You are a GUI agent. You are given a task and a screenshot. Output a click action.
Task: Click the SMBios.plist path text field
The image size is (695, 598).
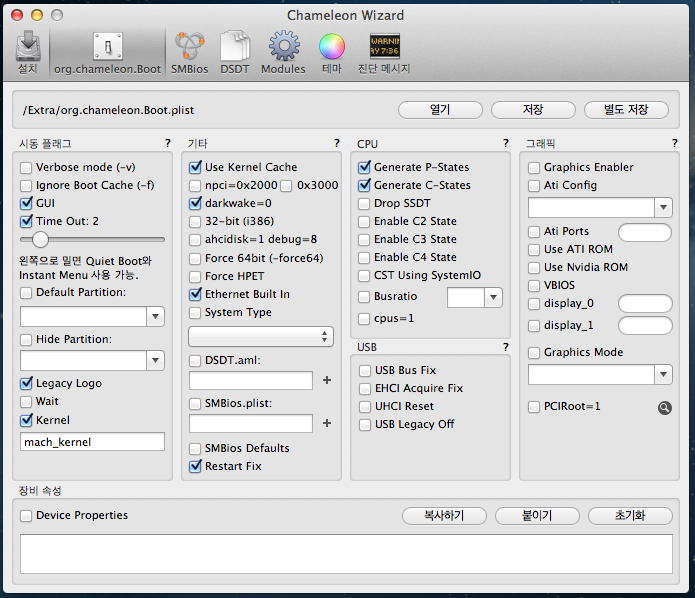251,423
